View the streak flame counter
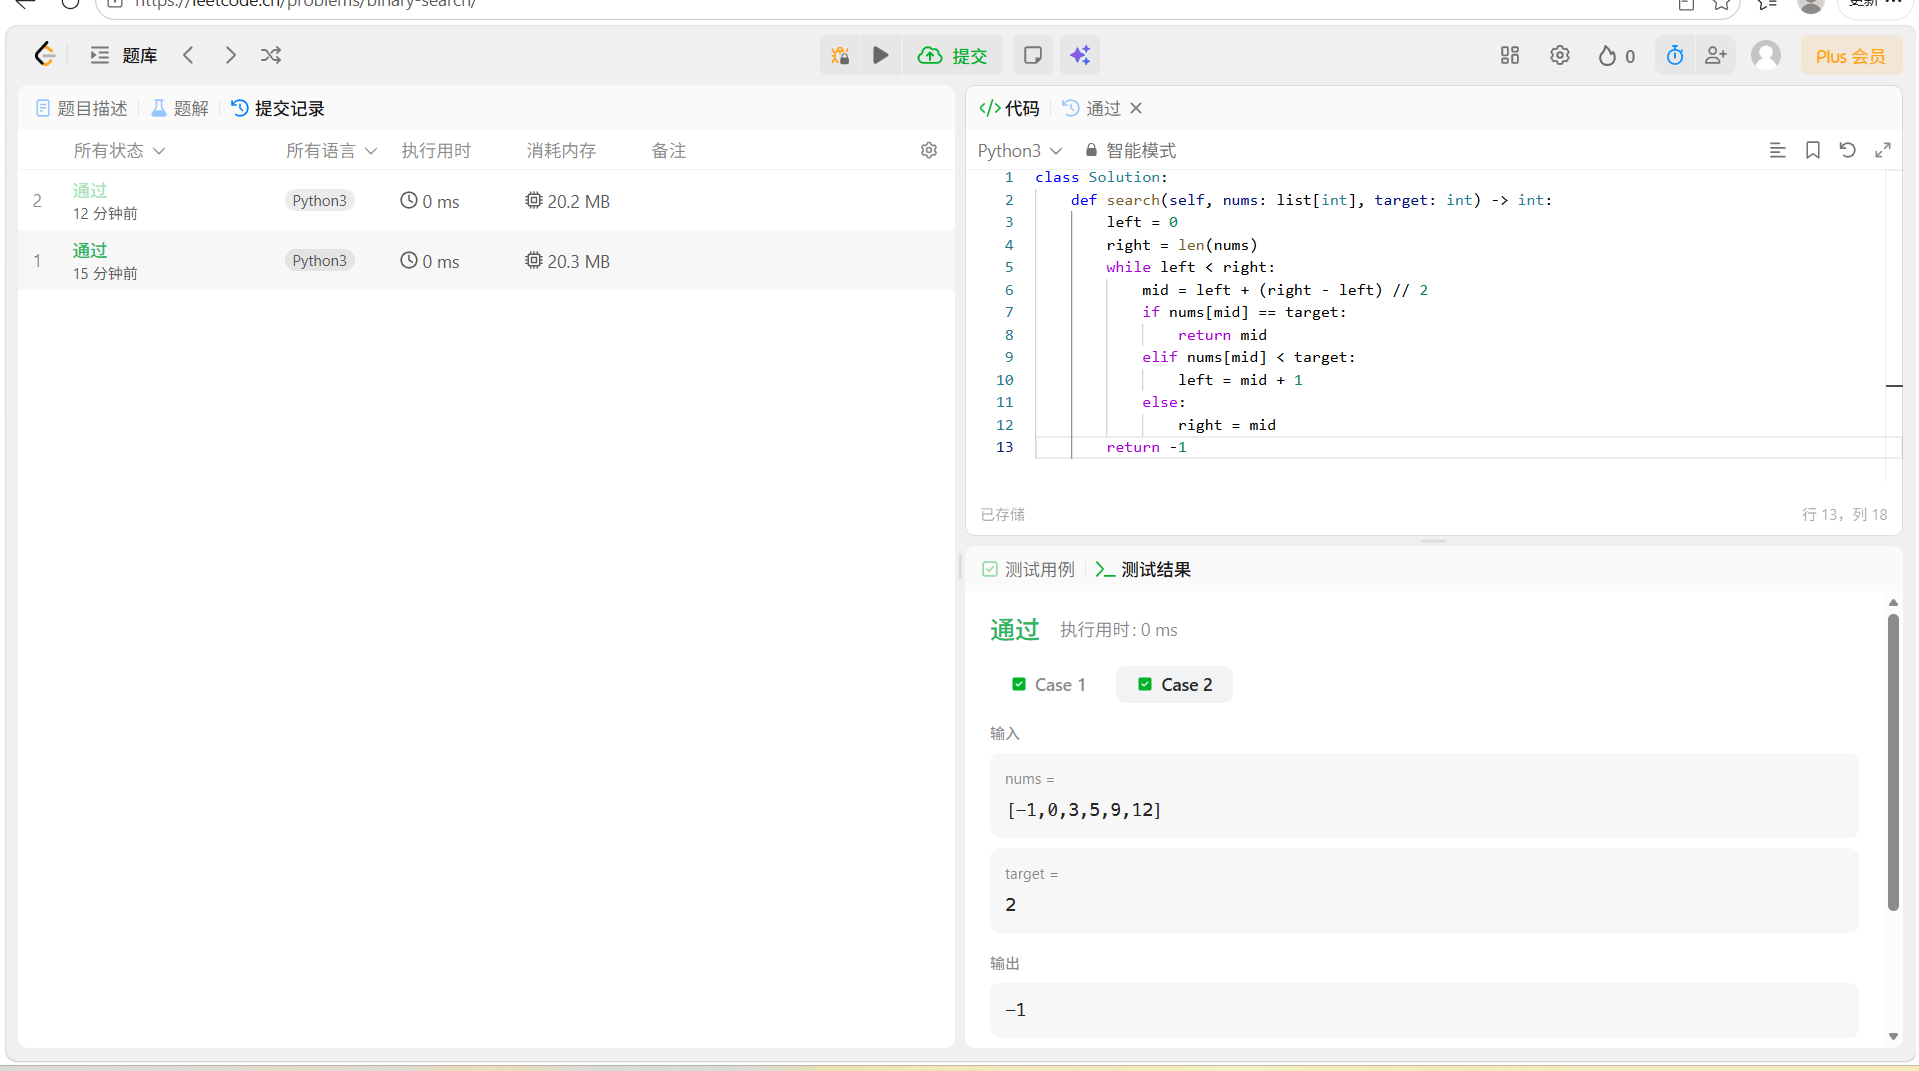The width and height of the screenshot is (1919, 1071). coord(1616,56)
